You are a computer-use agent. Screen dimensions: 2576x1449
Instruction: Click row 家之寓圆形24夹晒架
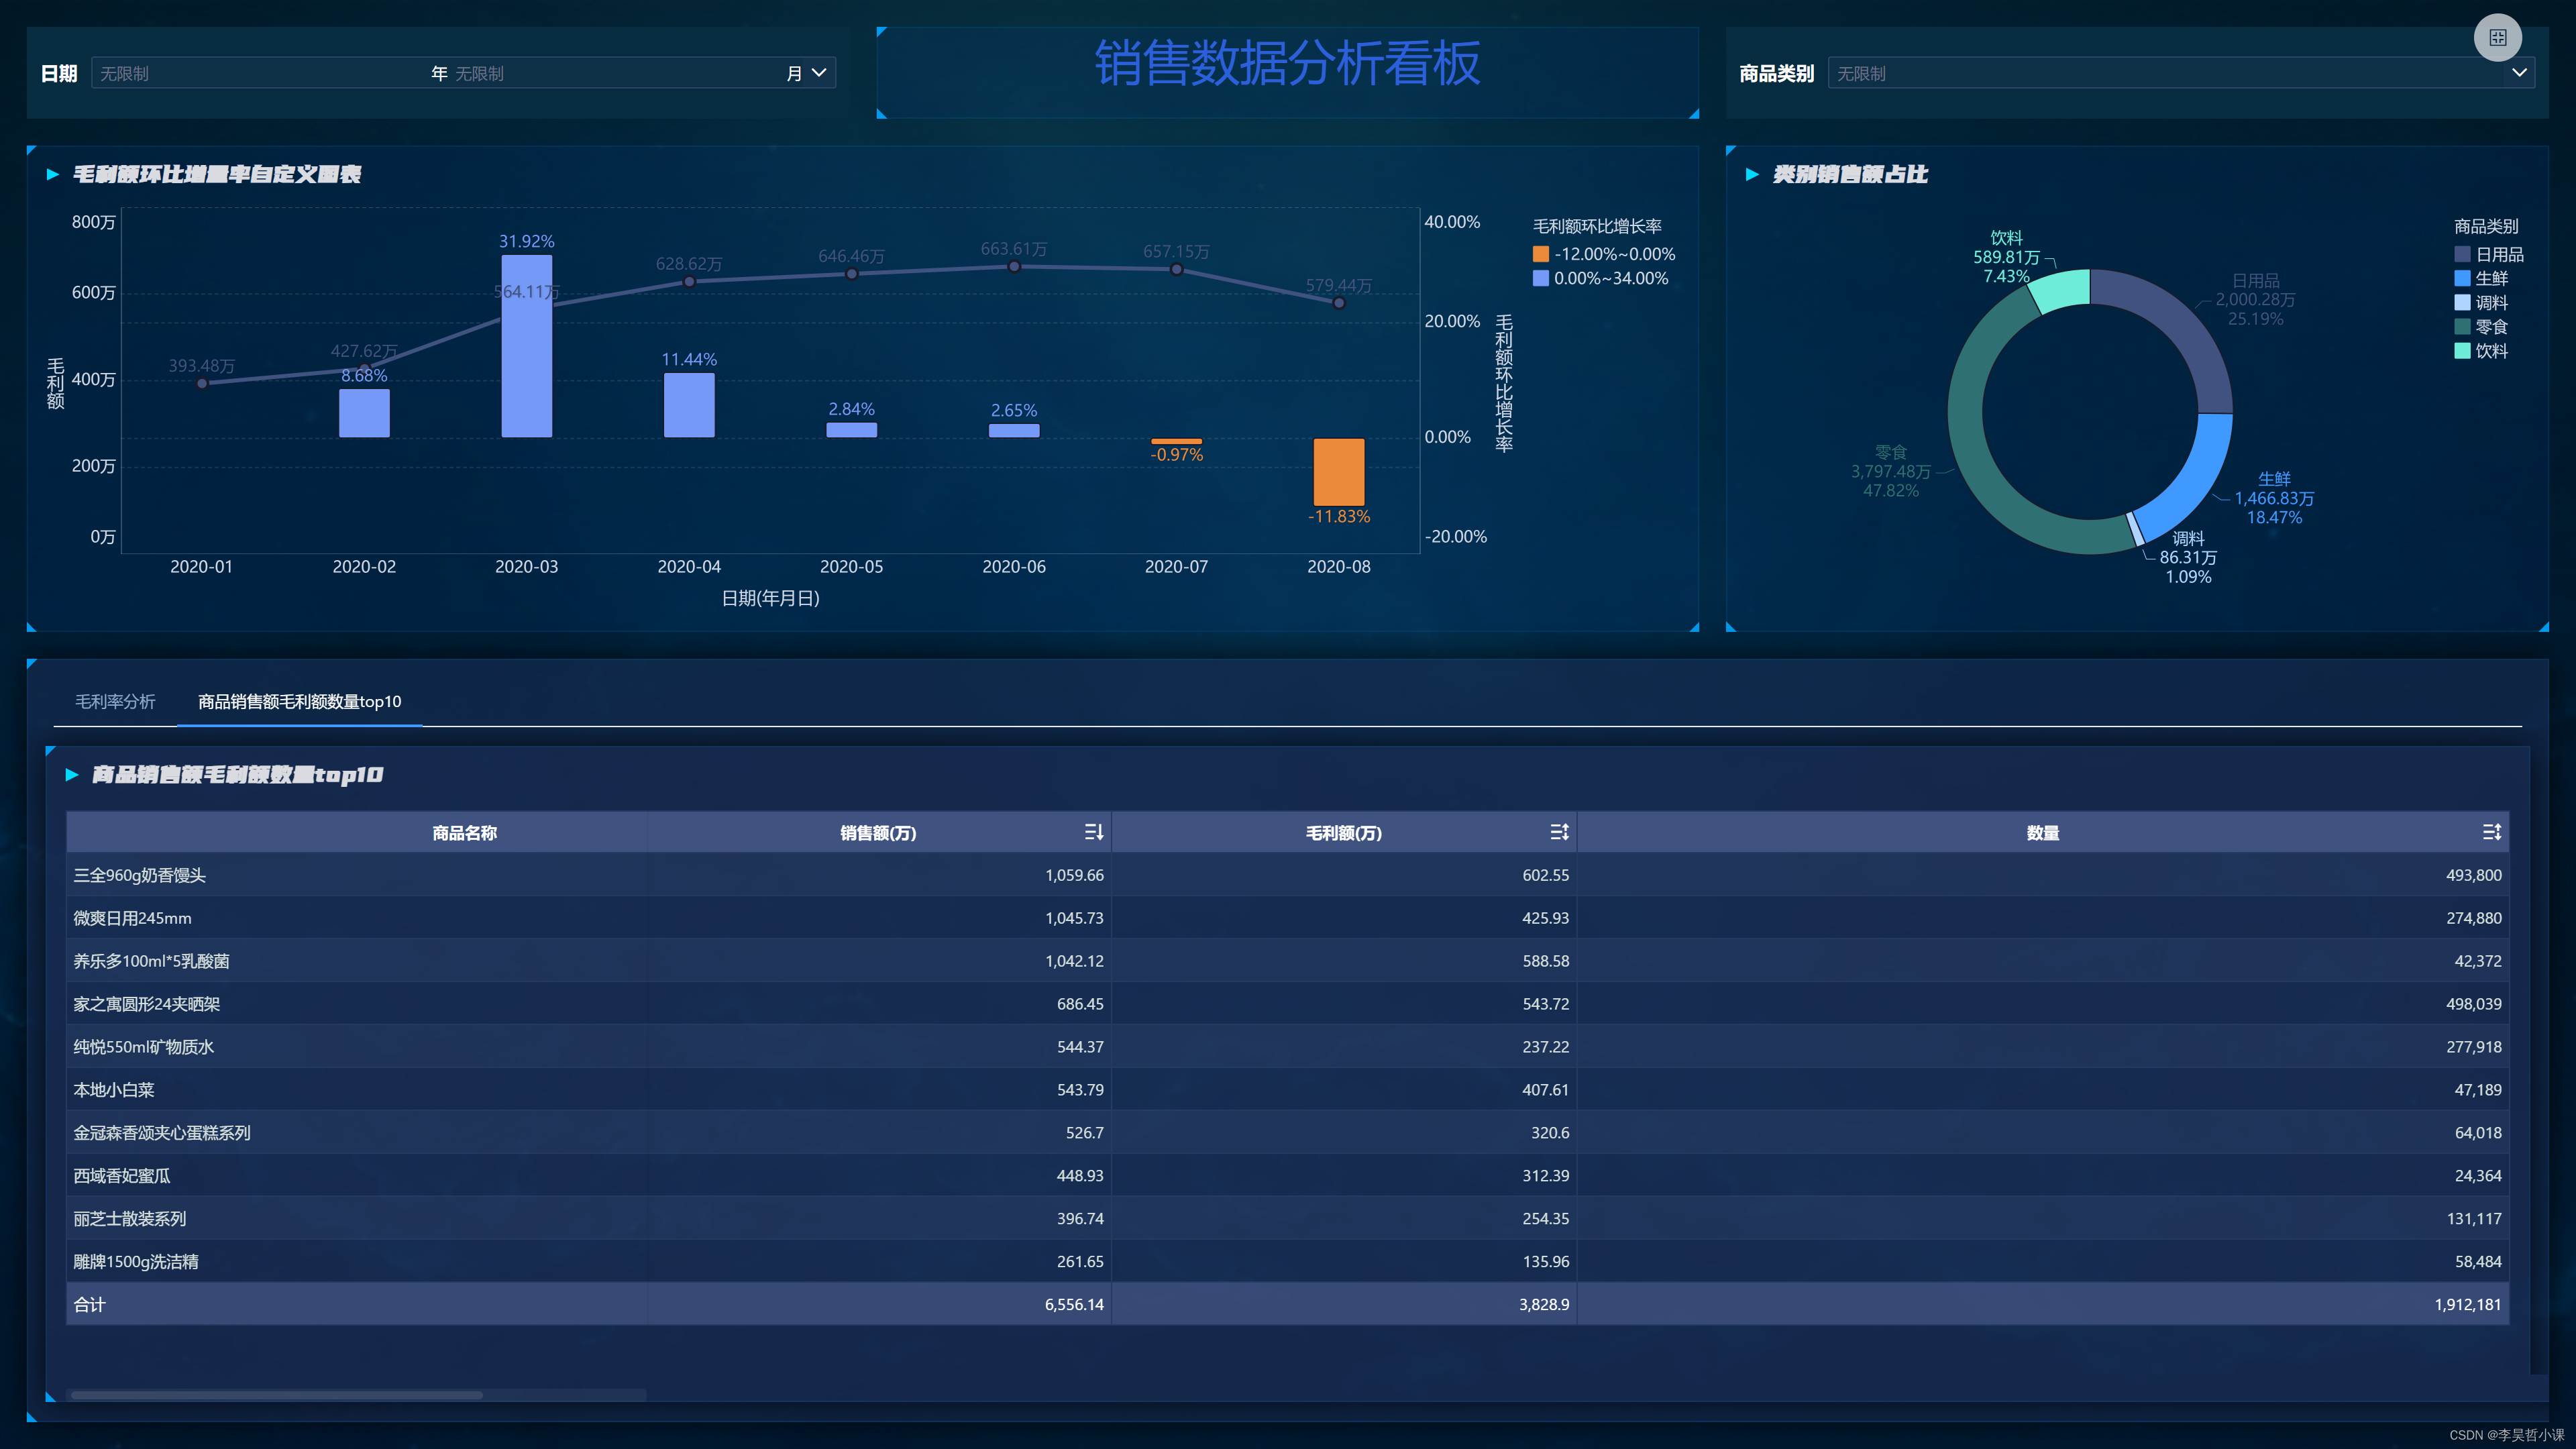pos(1288,1004)
